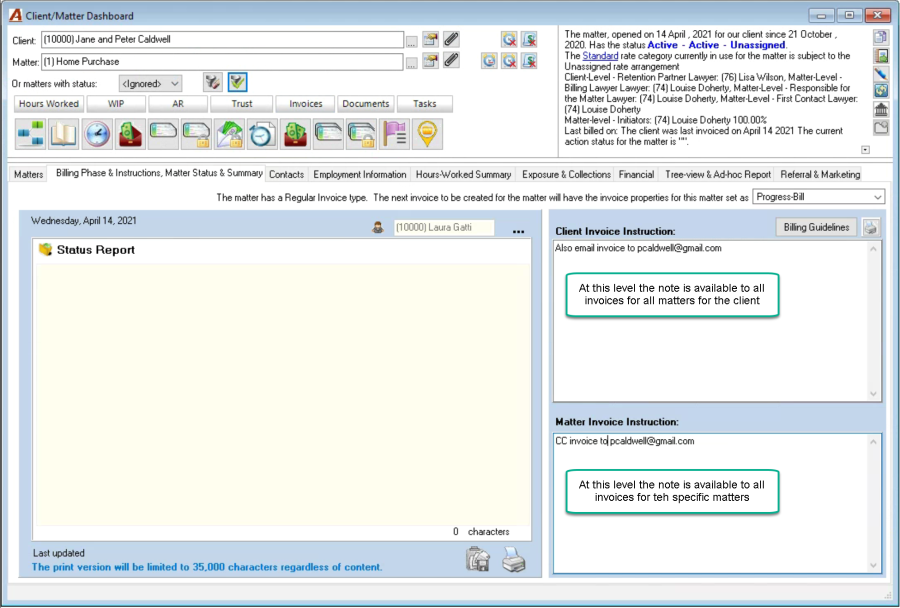Switch to the Contacts tab
The image size is (900, 608).
tap(286, 175)
